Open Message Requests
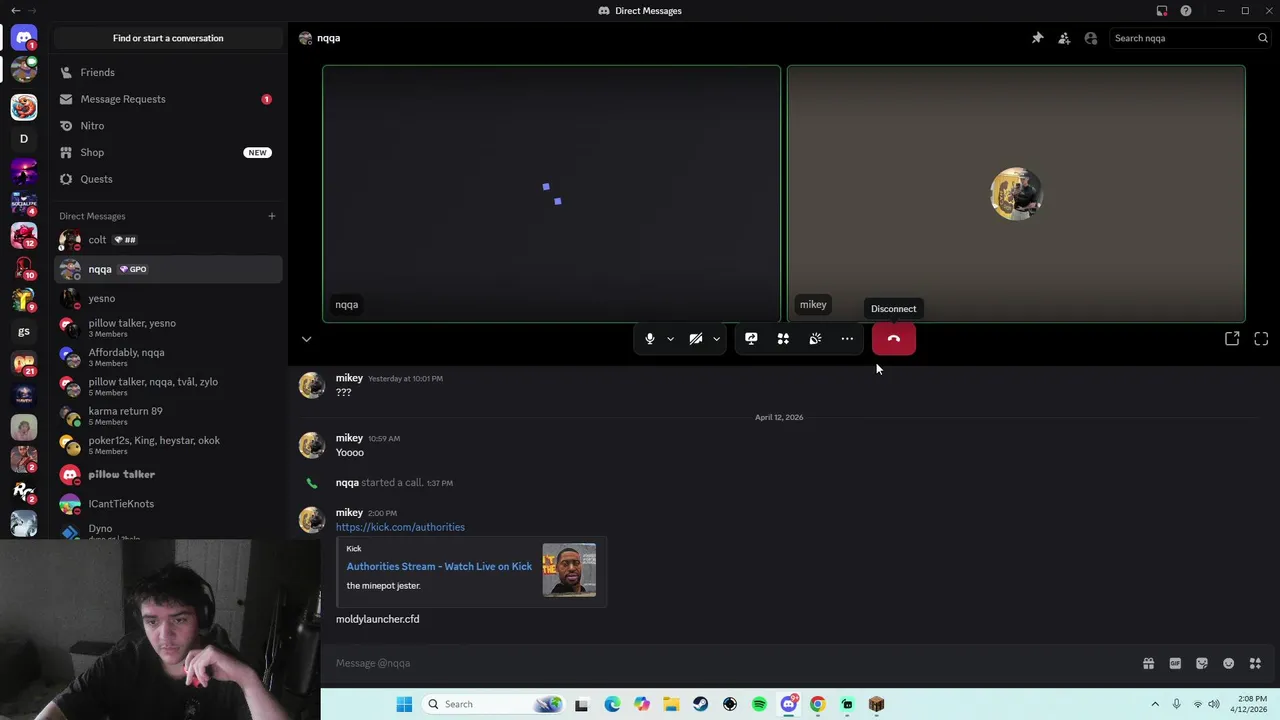Screen dimensions: 1280x720 pyautogui.click(x=168, y=99)
